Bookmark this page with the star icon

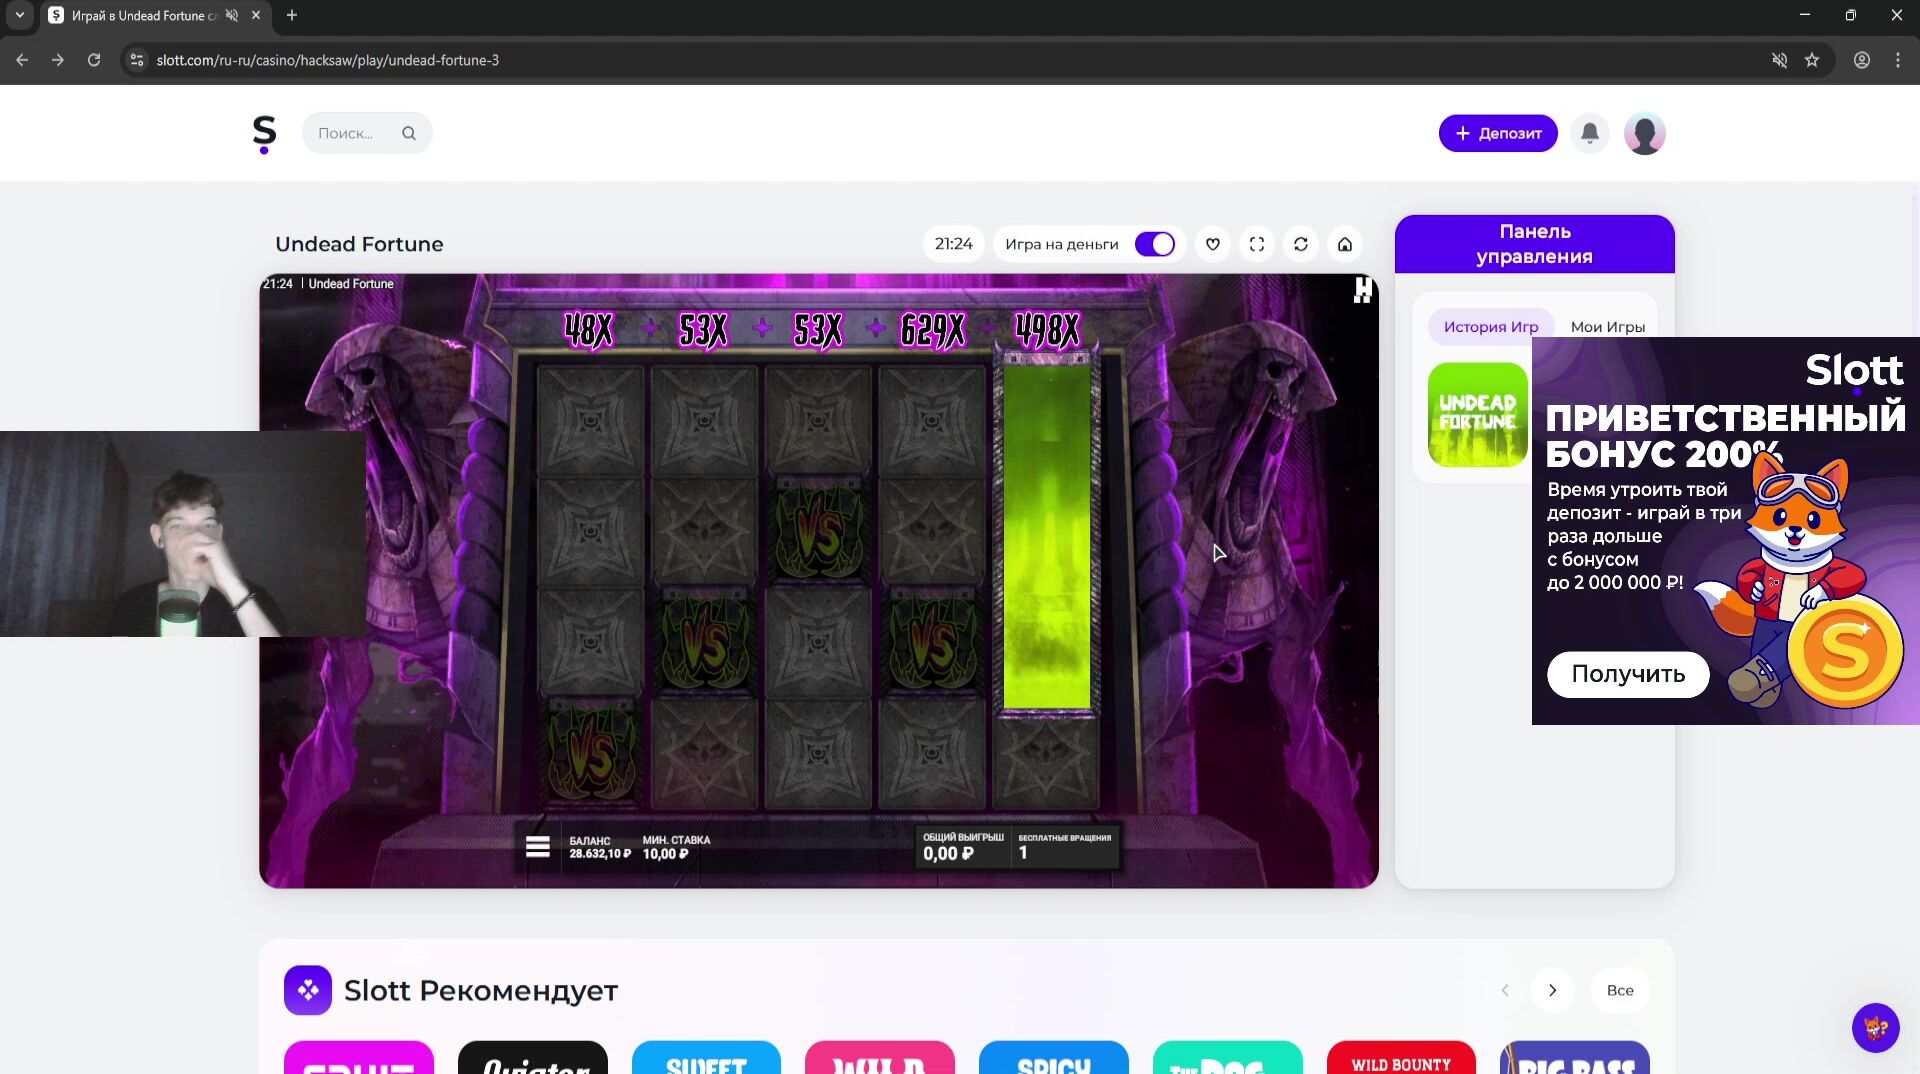[1812, 60]
